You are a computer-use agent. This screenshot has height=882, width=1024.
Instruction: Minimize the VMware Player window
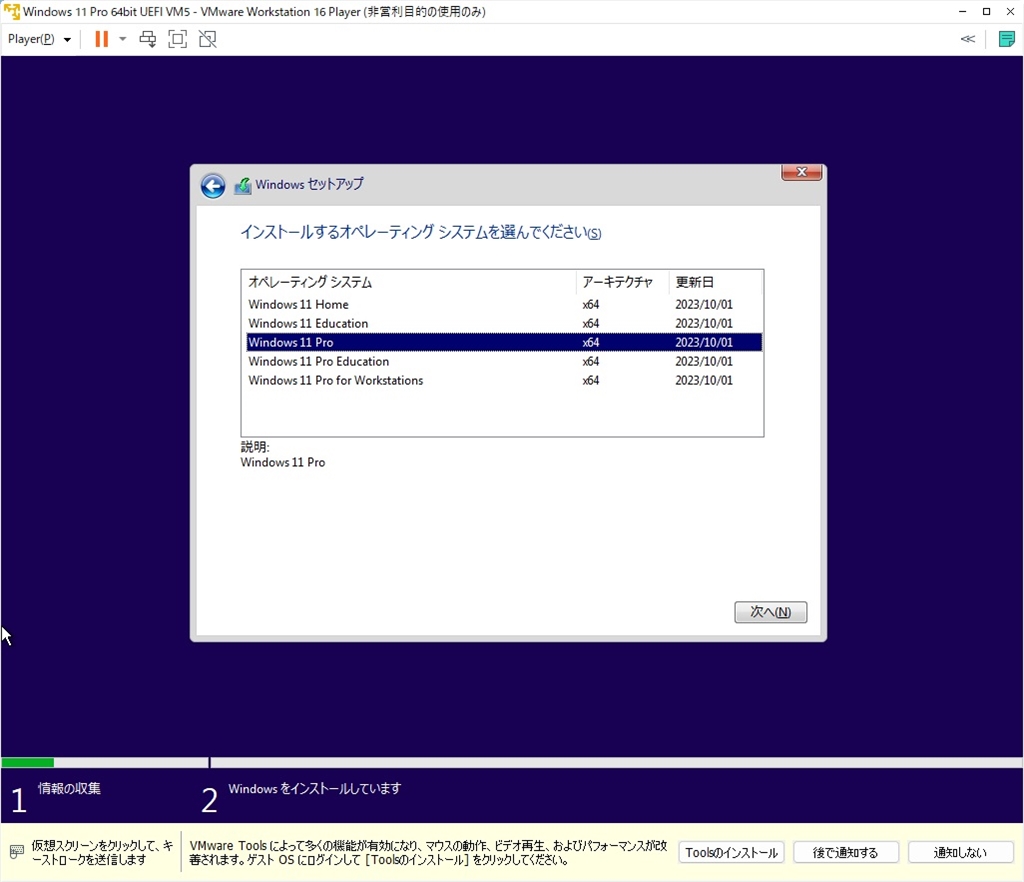coord(963,12)
